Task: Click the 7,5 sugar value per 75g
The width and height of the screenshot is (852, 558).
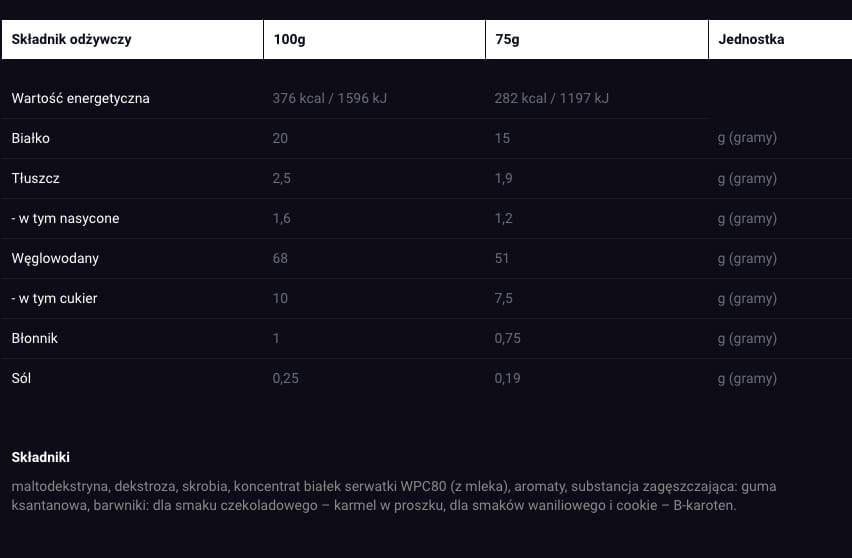Action: tap(504, 298)
